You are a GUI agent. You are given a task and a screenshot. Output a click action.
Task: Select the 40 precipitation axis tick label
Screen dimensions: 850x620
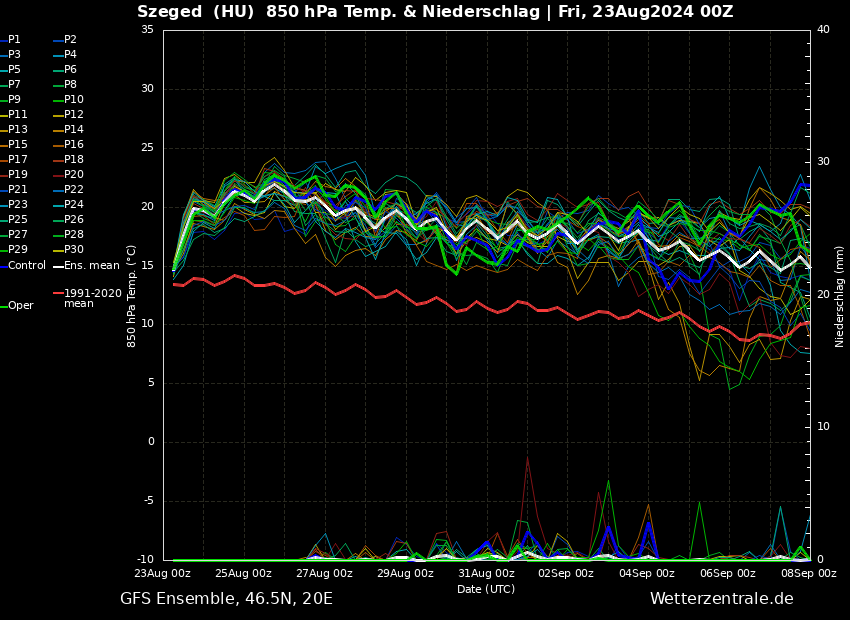(x=823, y=30)
